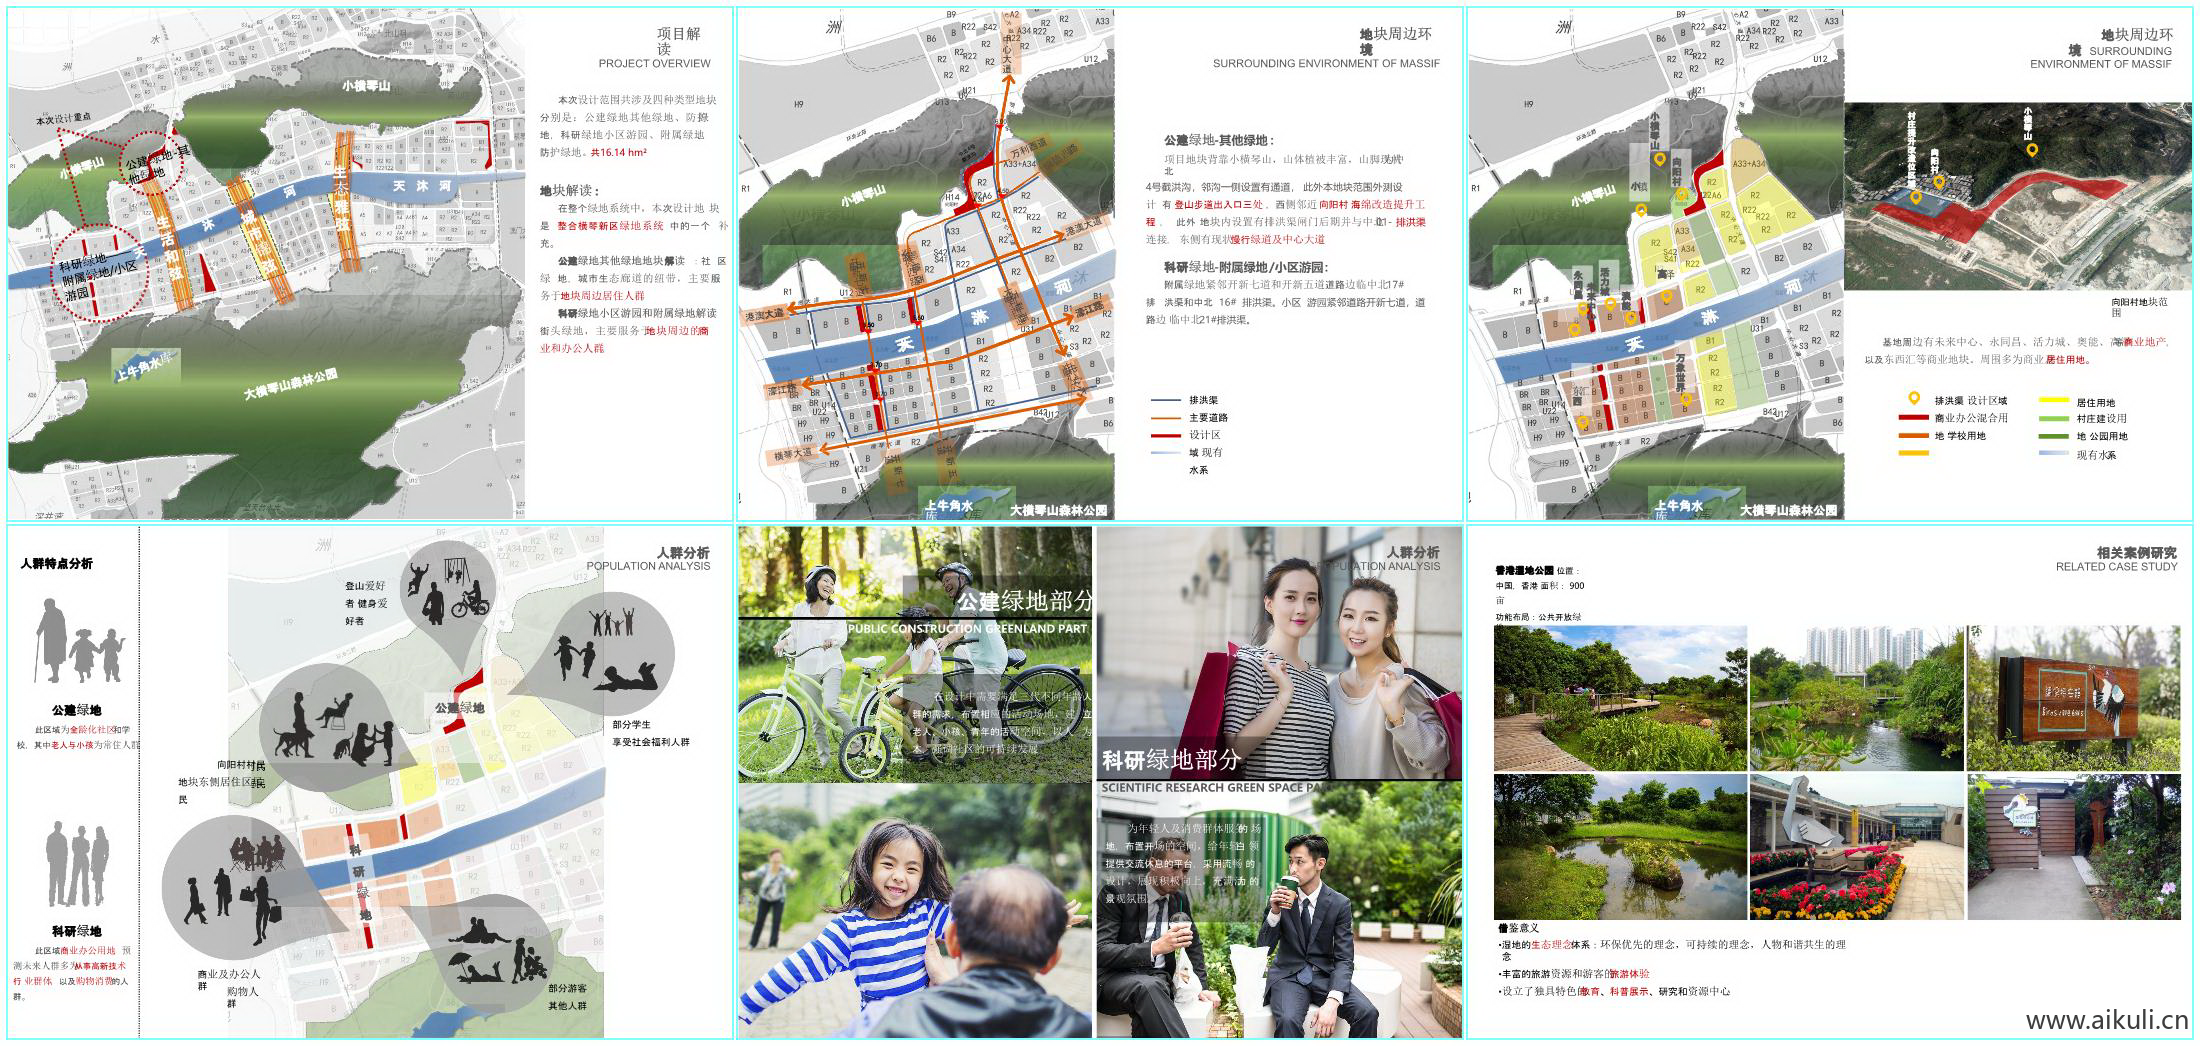Open the family cycling photo
Viewport: 2200px width, 1046px height.
[915, 655]
